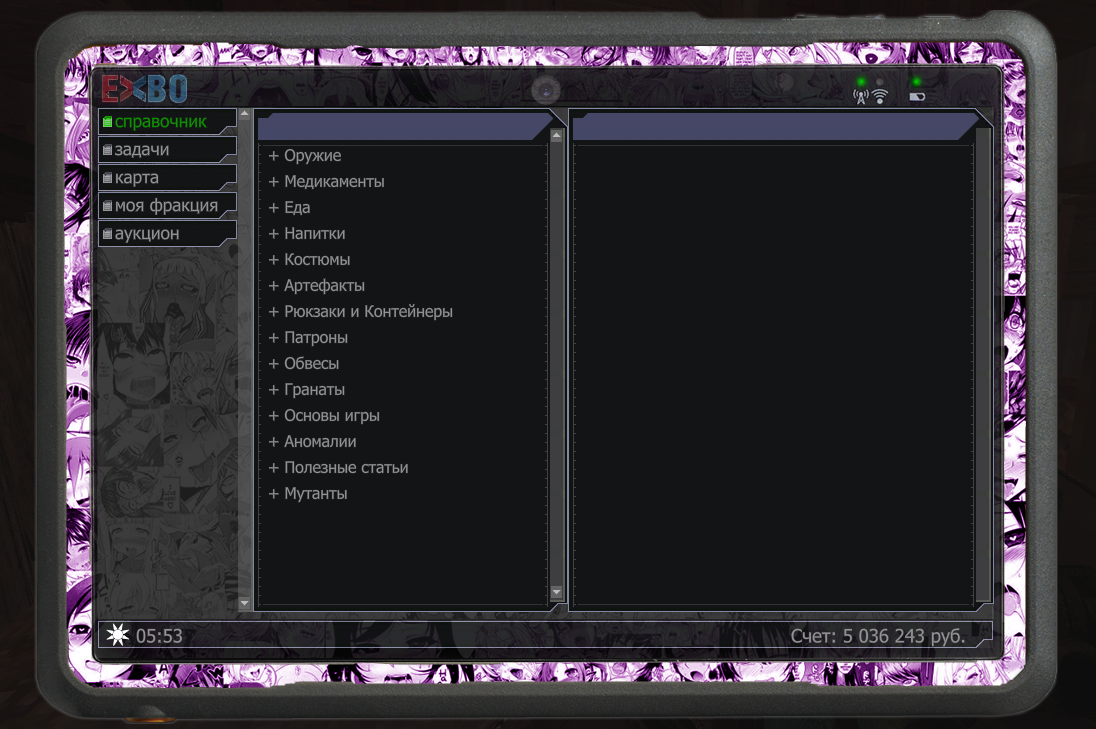Screen dimensions: 1096x729
Task: Expand the Патроны category plus sign
Action: [x=273, y=338]
